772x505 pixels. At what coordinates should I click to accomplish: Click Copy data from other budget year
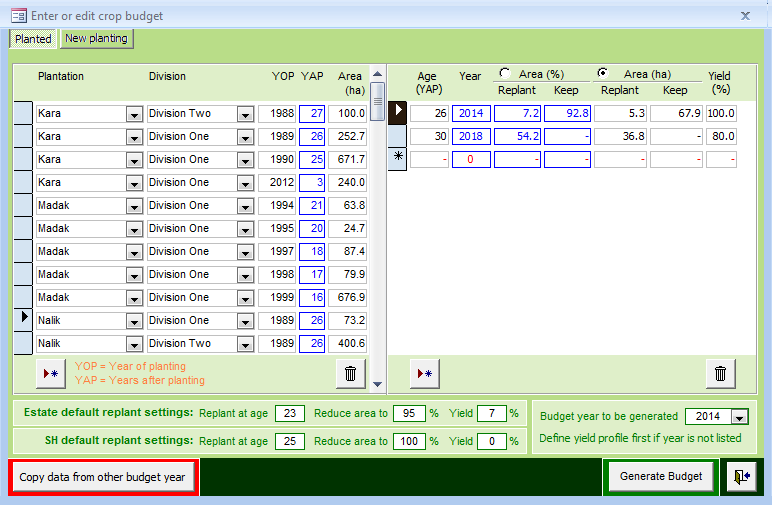pyautogui.click(x=102, y=477)
